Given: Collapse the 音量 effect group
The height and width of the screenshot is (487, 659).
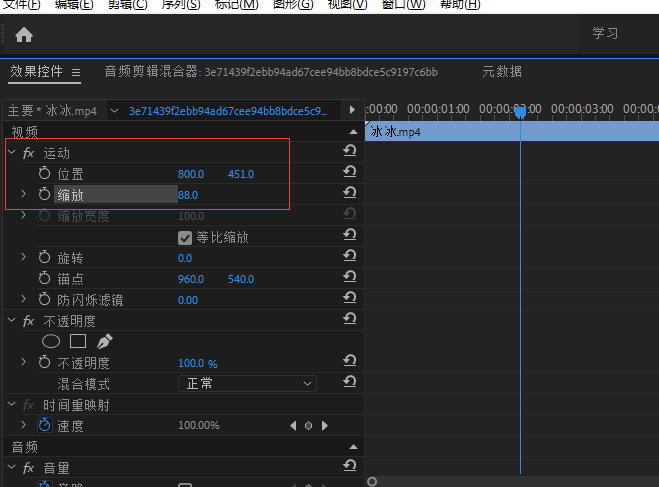Looking at the screenshot, I should 12,467.
